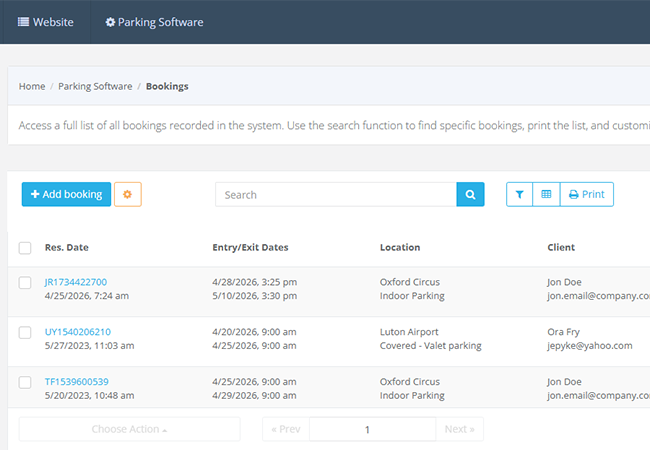The width and height of the screenshot is (650, 450).
Task: Click the Bookings breadcrumb
Action: [x=167, y=86]
